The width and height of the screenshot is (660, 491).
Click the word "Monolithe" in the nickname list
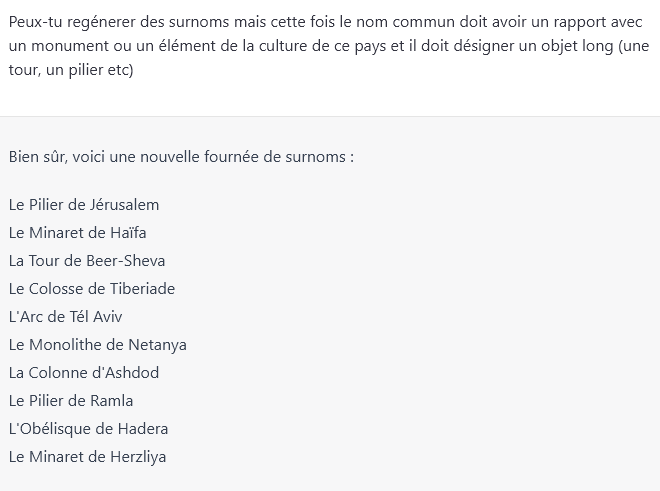pyautogui.click(x=64, y=345)
